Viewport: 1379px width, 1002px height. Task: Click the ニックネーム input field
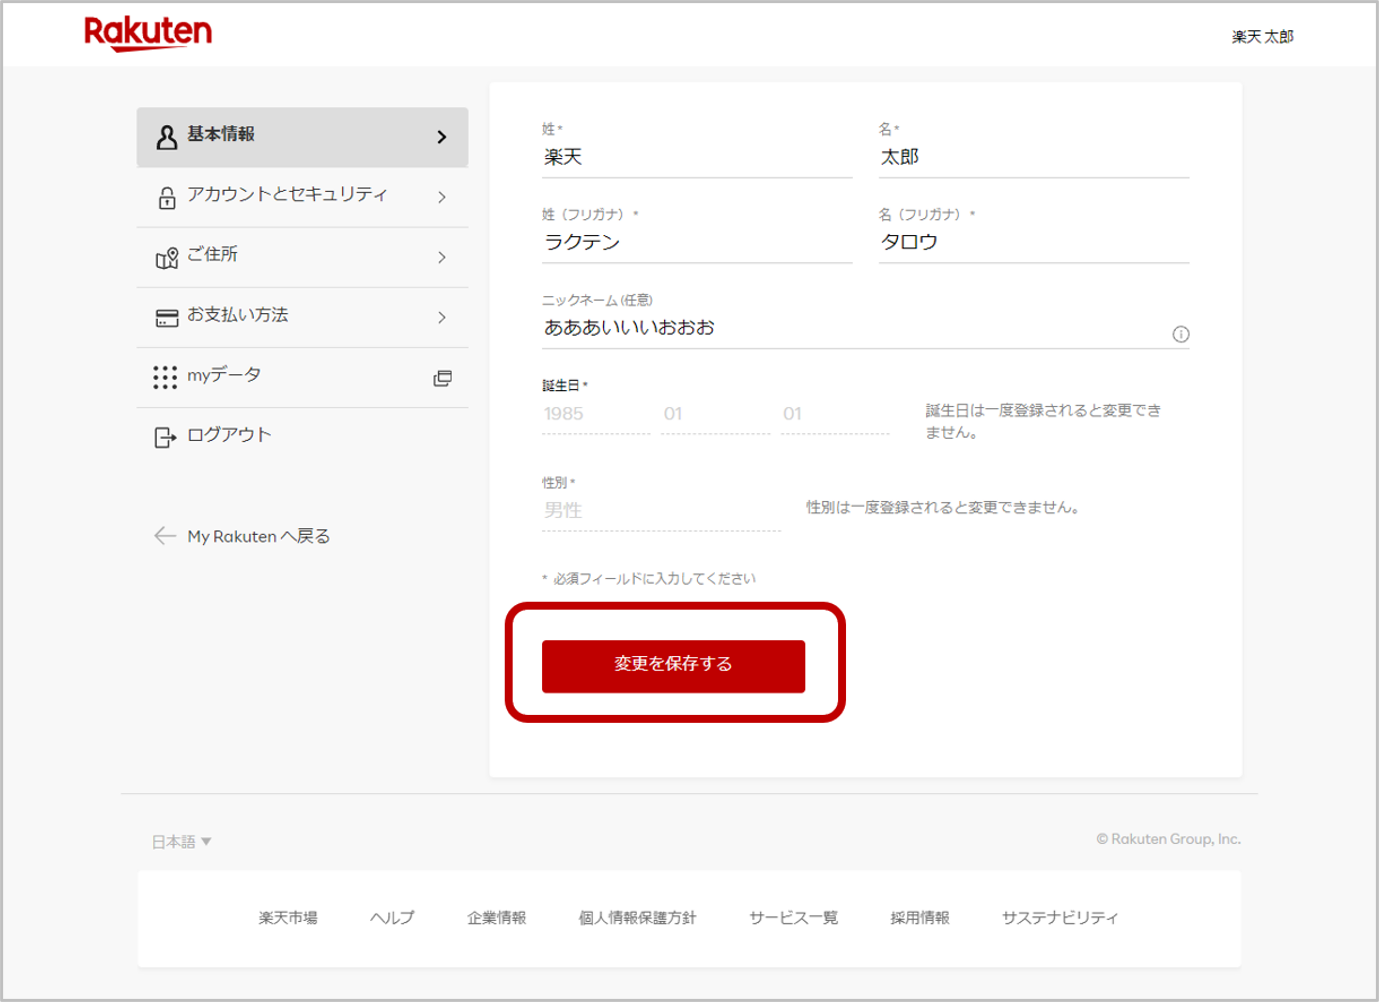pyautogui.click(x=850, y=328)
